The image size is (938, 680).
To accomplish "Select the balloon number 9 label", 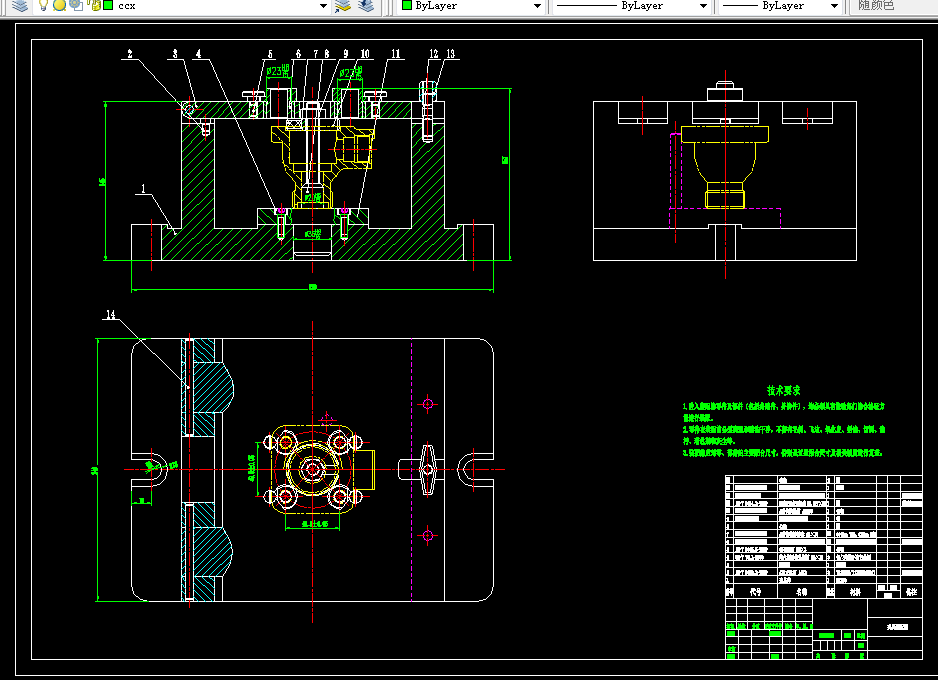I will point(346,54).
